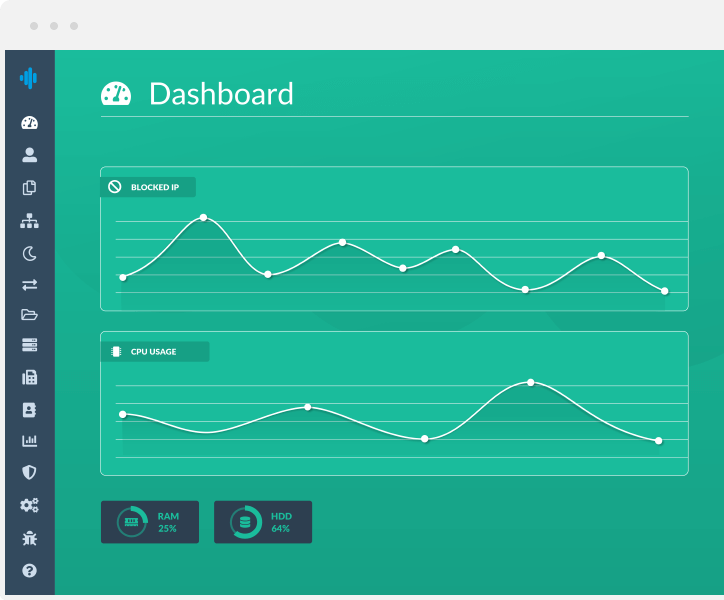Screen dimensions: 724x600
Task: Open the shield security sidebar icon
Action: [30, 472]
